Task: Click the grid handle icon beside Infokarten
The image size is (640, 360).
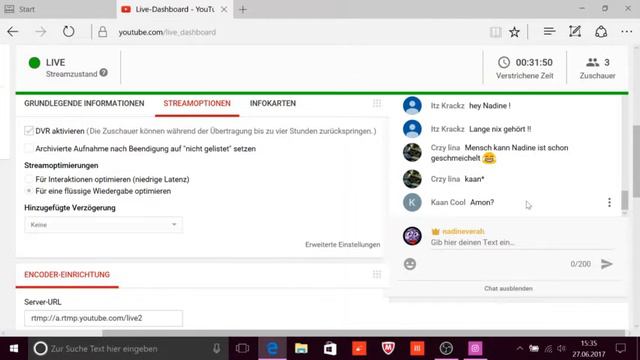Action: point(377,103)
